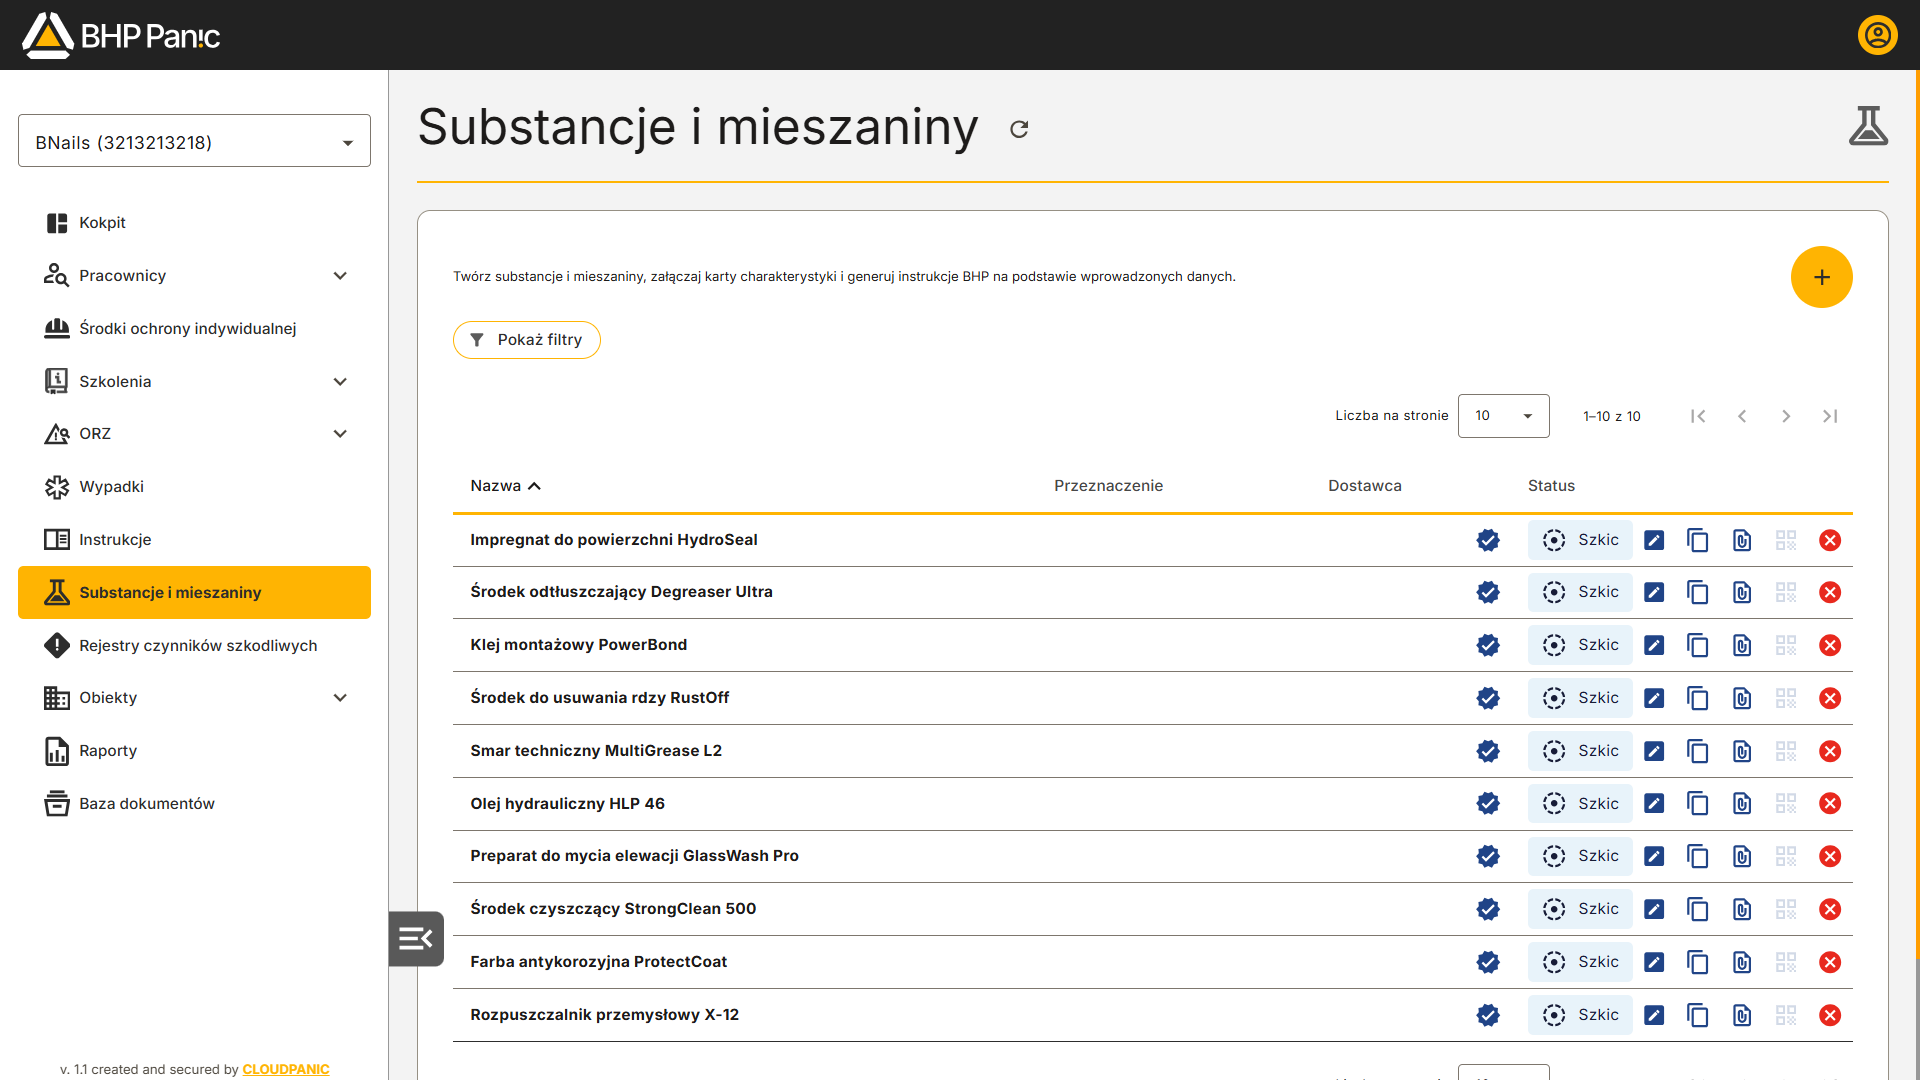Show filters with Pokaż filtry button
The height and width of the screenshot is (1080, 1920).
pyautogui.click(x=526, y=340)
